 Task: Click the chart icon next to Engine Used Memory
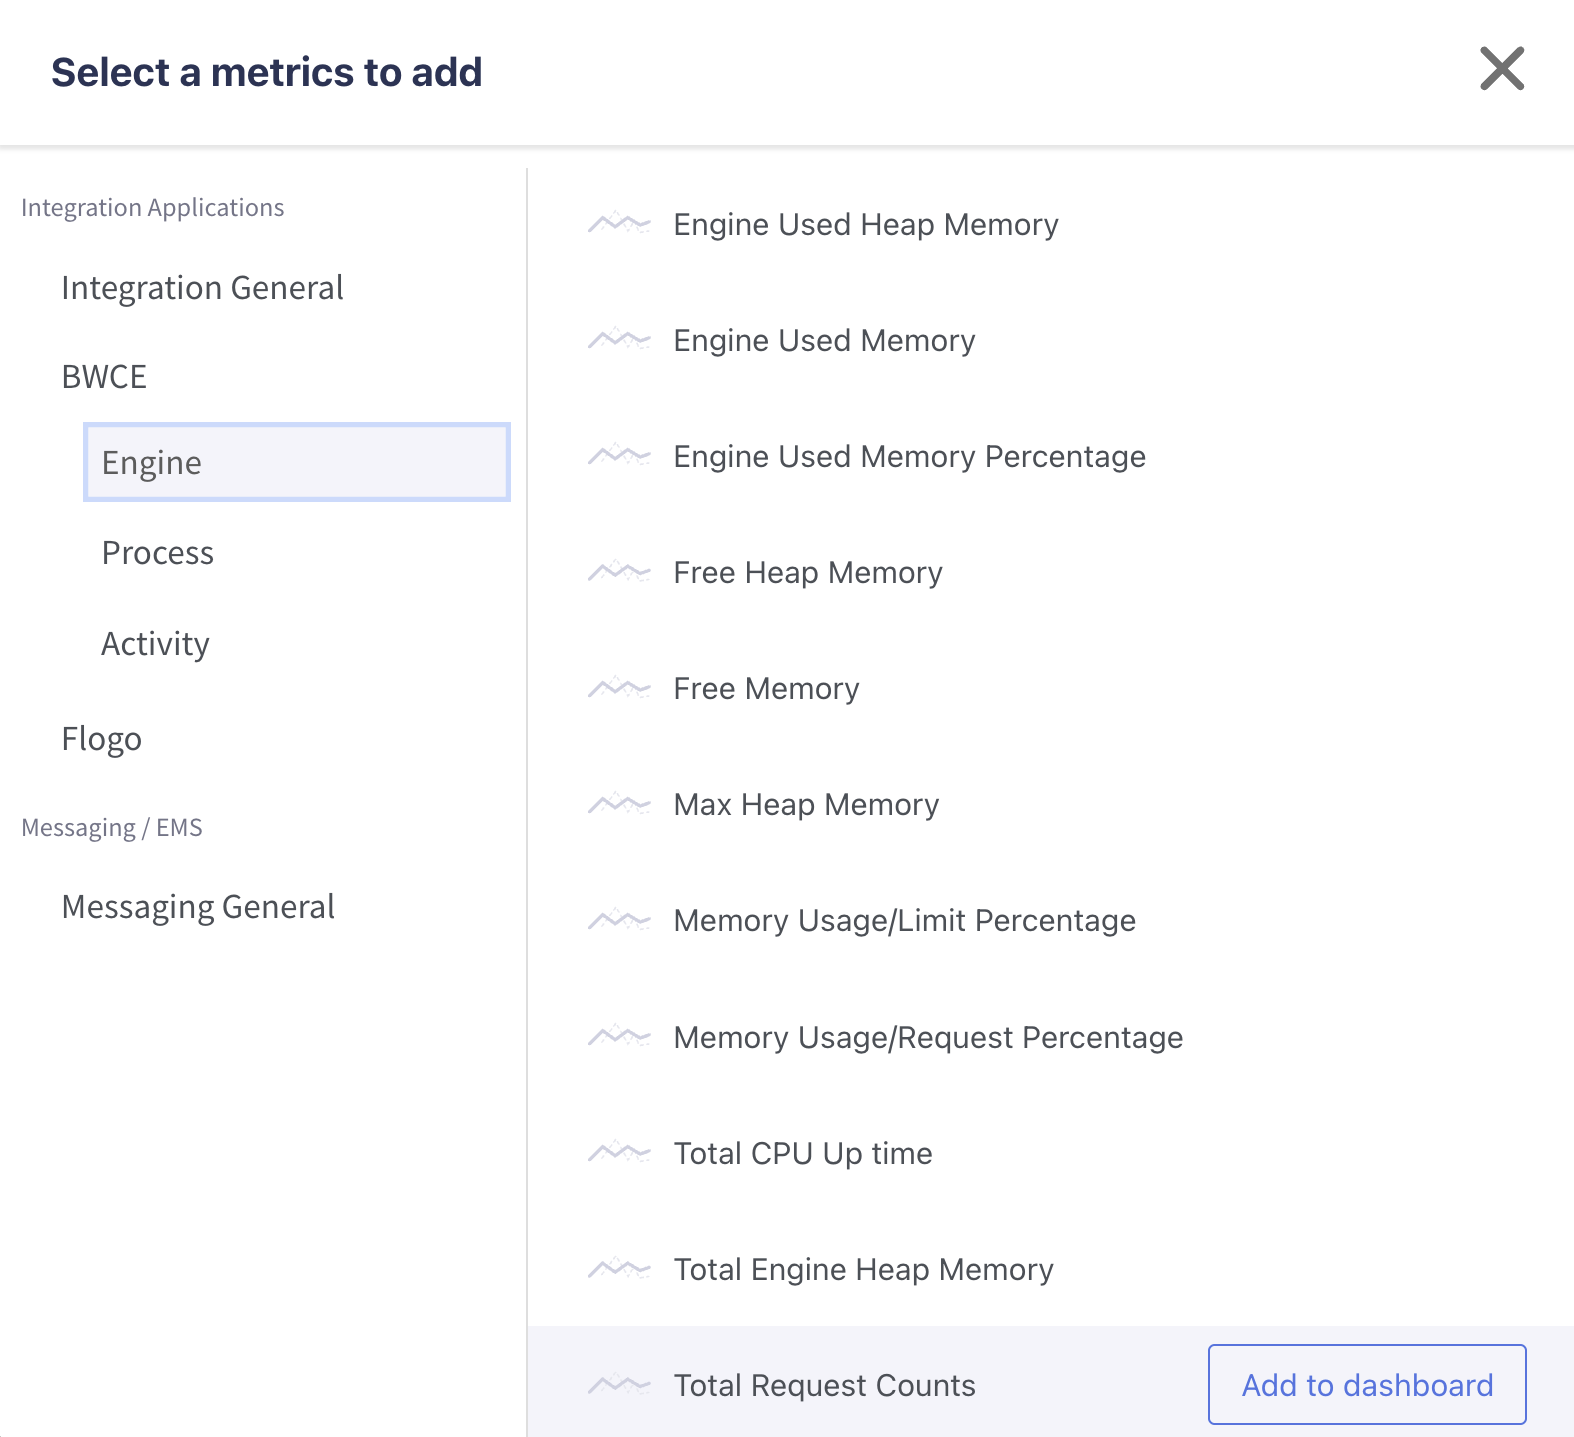619,340
